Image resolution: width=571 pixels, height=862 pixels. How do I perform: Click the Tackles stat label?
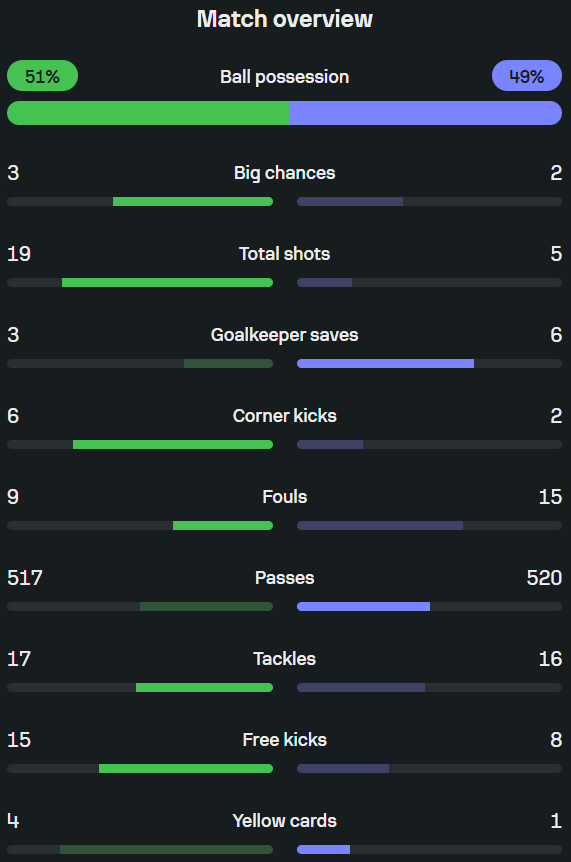coord(285,659)
